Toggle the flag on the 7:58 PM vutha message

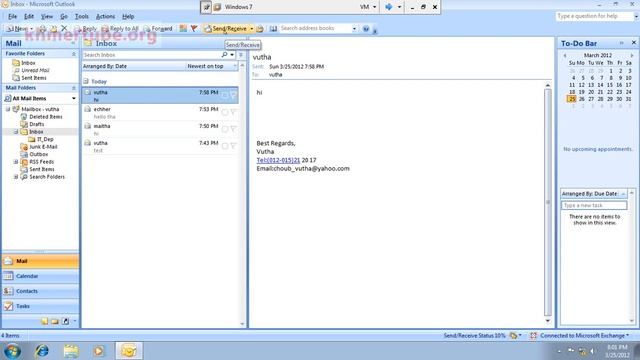pos(233,95)
